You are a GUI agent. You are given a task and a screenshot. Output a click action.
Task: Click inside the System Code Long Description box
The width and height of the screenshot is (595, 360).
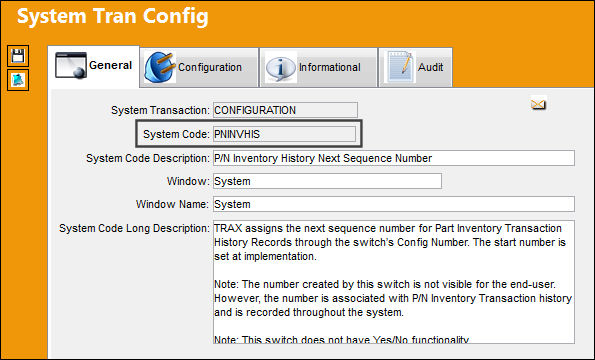pos(394,282)
